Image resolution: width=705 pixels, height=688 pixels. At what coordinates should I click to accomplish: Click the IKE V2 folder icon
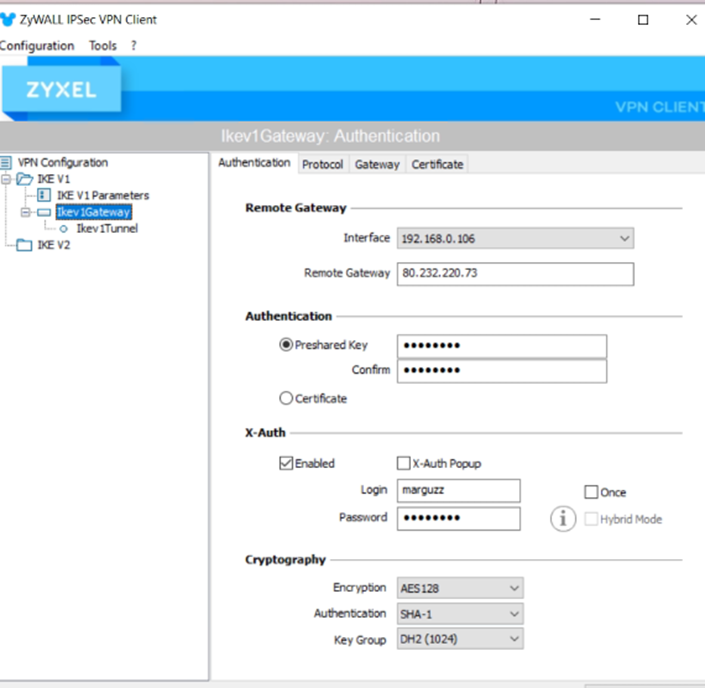coord(25,245)
